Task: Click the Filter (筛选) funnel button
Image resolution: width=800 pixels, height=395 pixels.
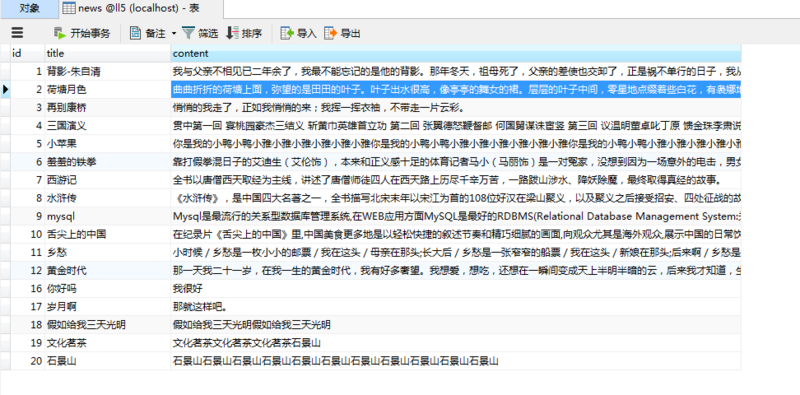Action: [x=200, y=33]
